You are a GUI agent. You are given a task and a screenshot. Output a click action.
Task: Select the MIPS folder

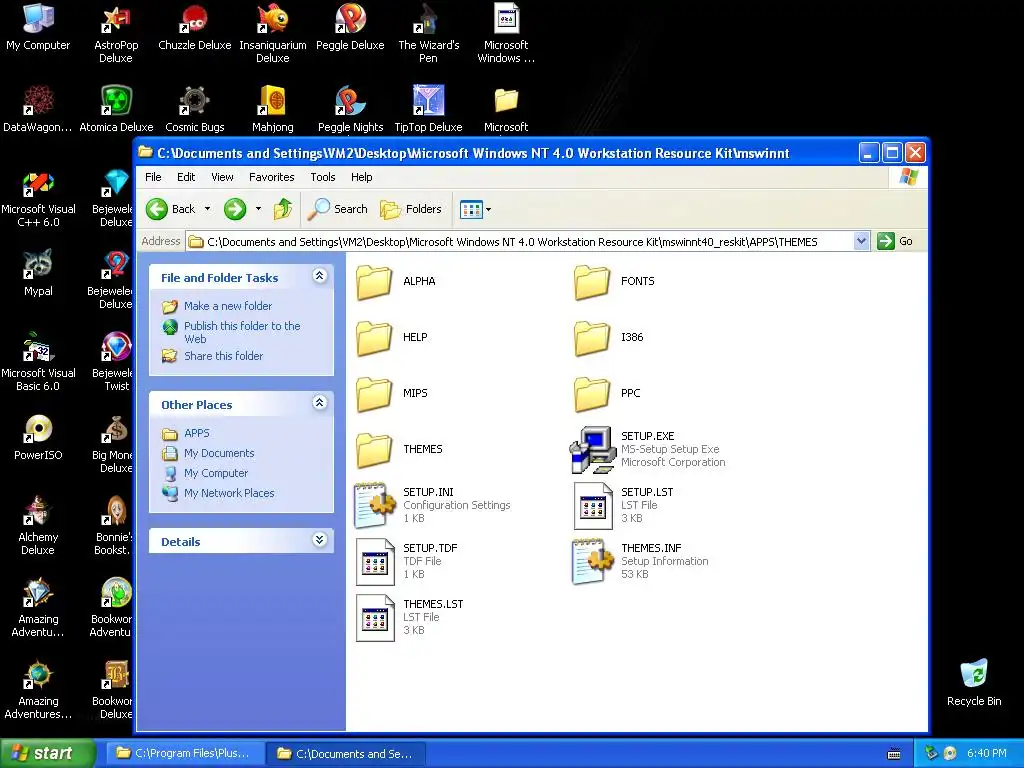pos(374,394)
